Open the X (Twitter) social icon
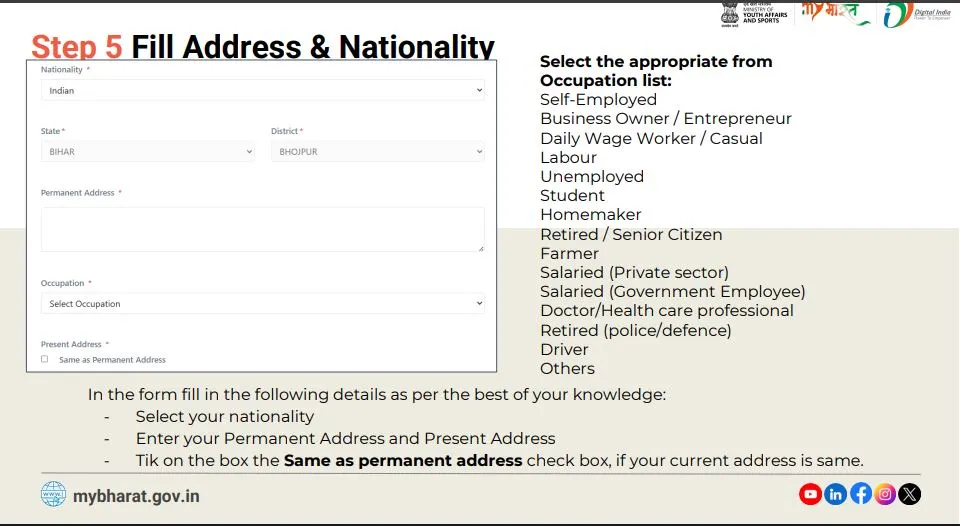The image size is (960, 526). (910, 494)
